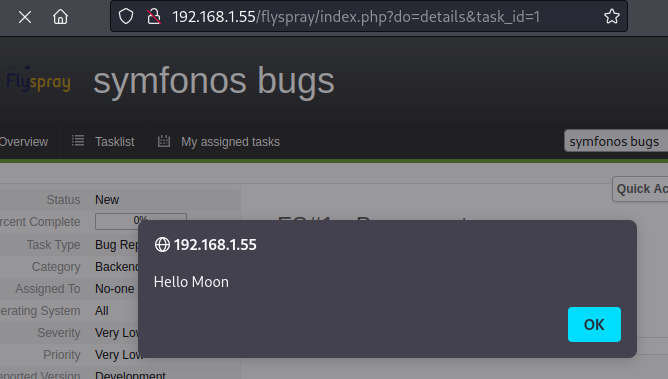
Task: Click the My assigned tasks calendar icon
Action: (164, 141)
